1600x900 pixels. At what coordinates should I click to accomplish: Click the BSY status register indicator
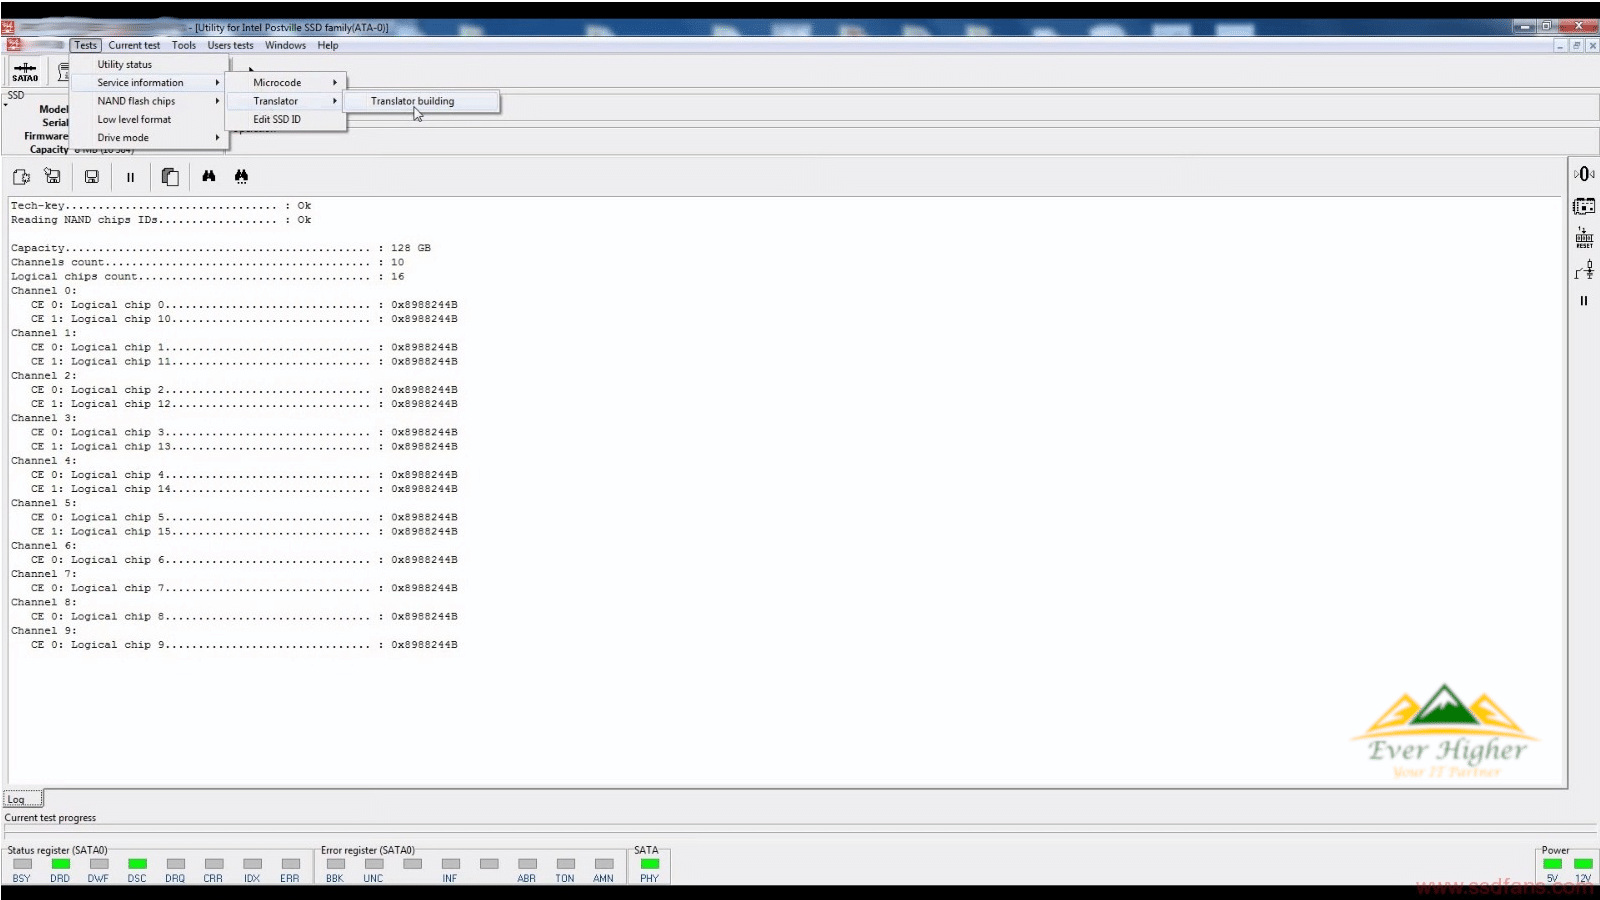22,864
